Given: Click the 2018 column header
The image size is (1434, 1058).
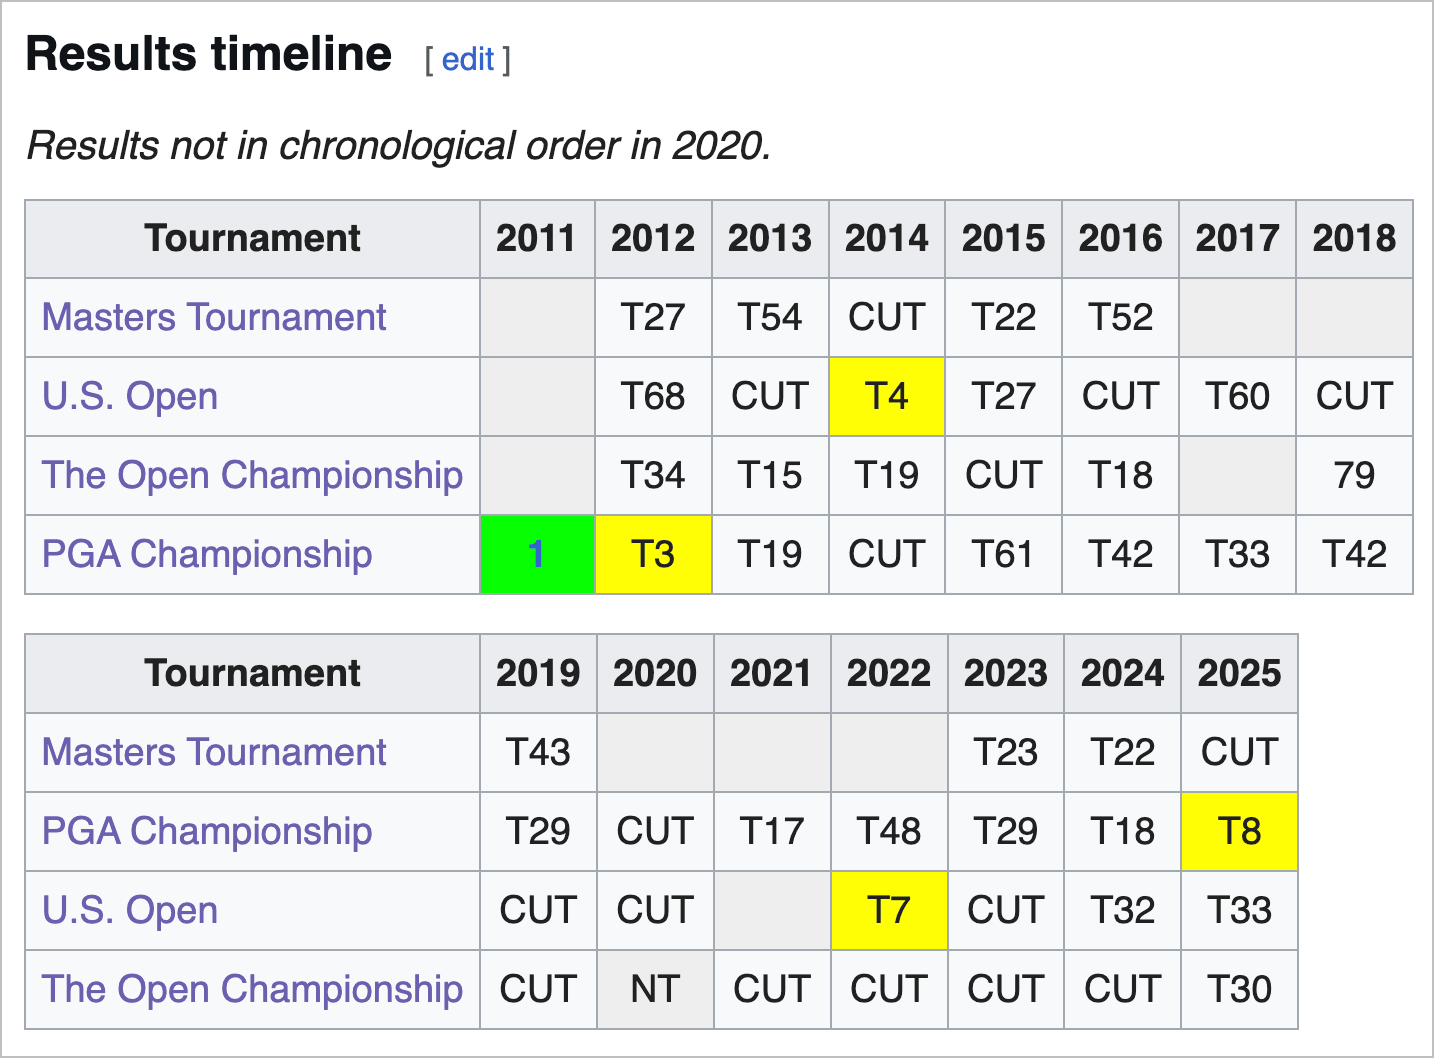Looking at the screenshot, I should coord(1354,239).
